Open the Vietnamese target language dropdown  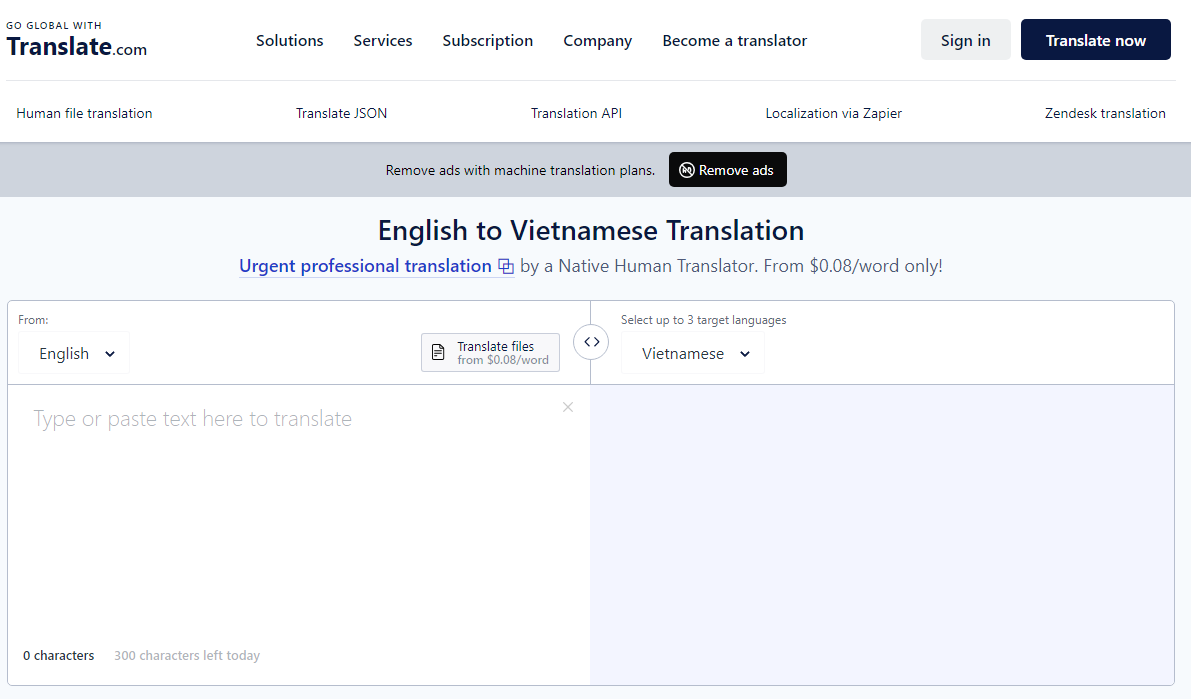694,354
